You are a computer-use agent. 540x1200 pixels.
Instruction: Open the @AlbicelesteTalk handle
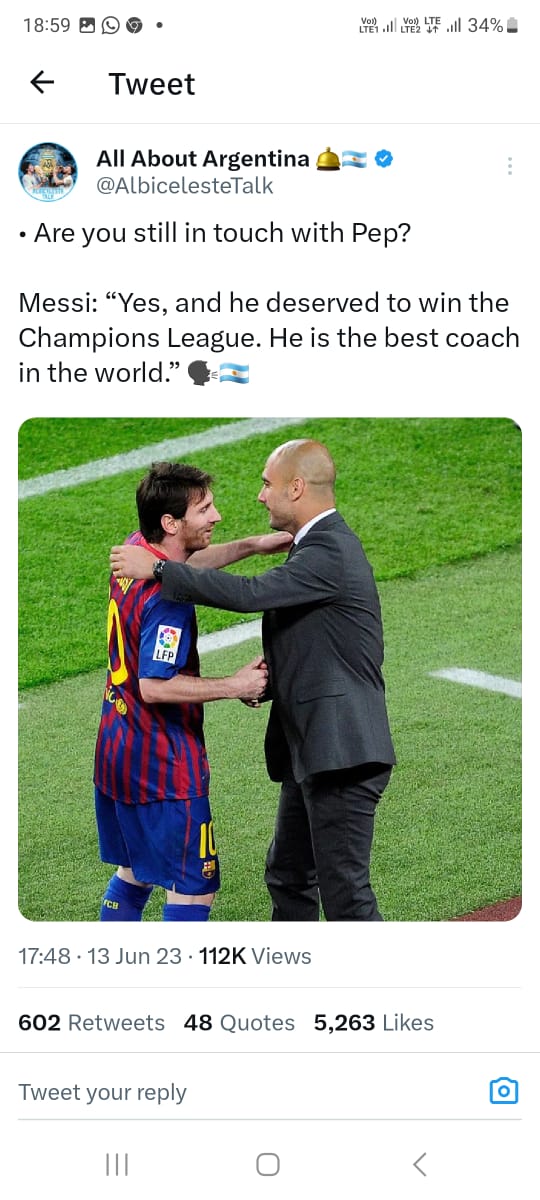point(184,186)
